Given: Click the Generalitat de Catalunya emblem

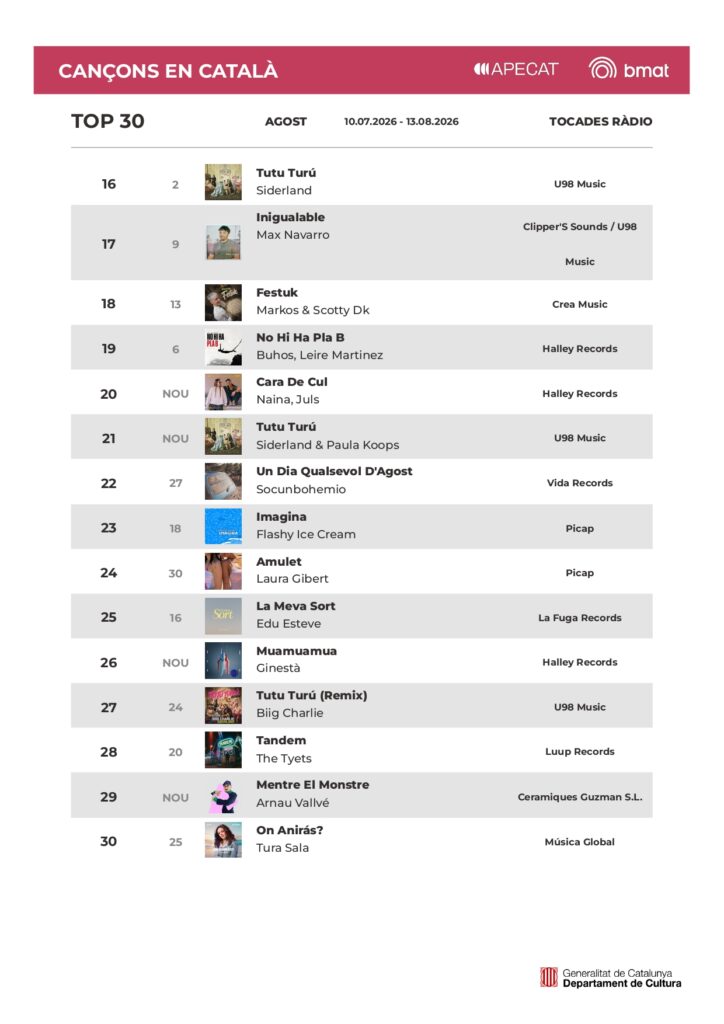Looking at the screenshot, I should [x=548, y=978].
